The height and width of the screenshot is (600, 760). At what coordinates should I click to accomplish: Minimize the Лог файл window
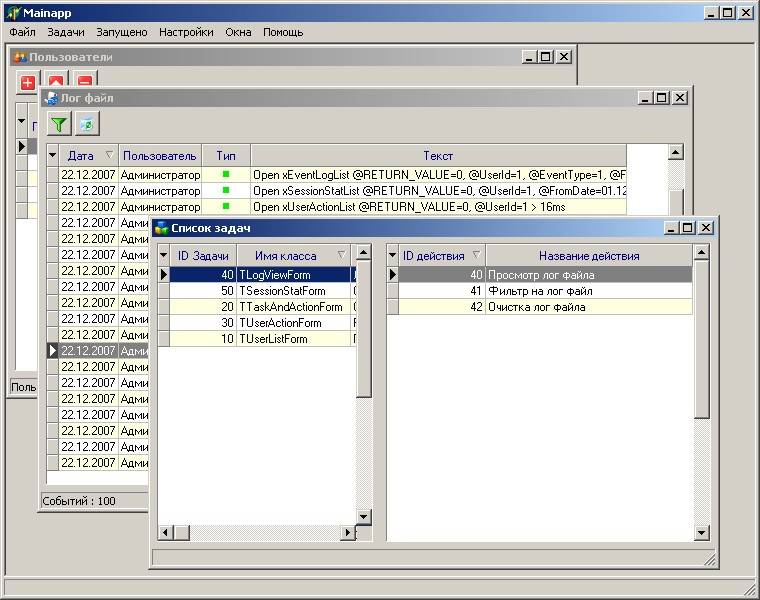pyautogui.click(x=644, y=98)
